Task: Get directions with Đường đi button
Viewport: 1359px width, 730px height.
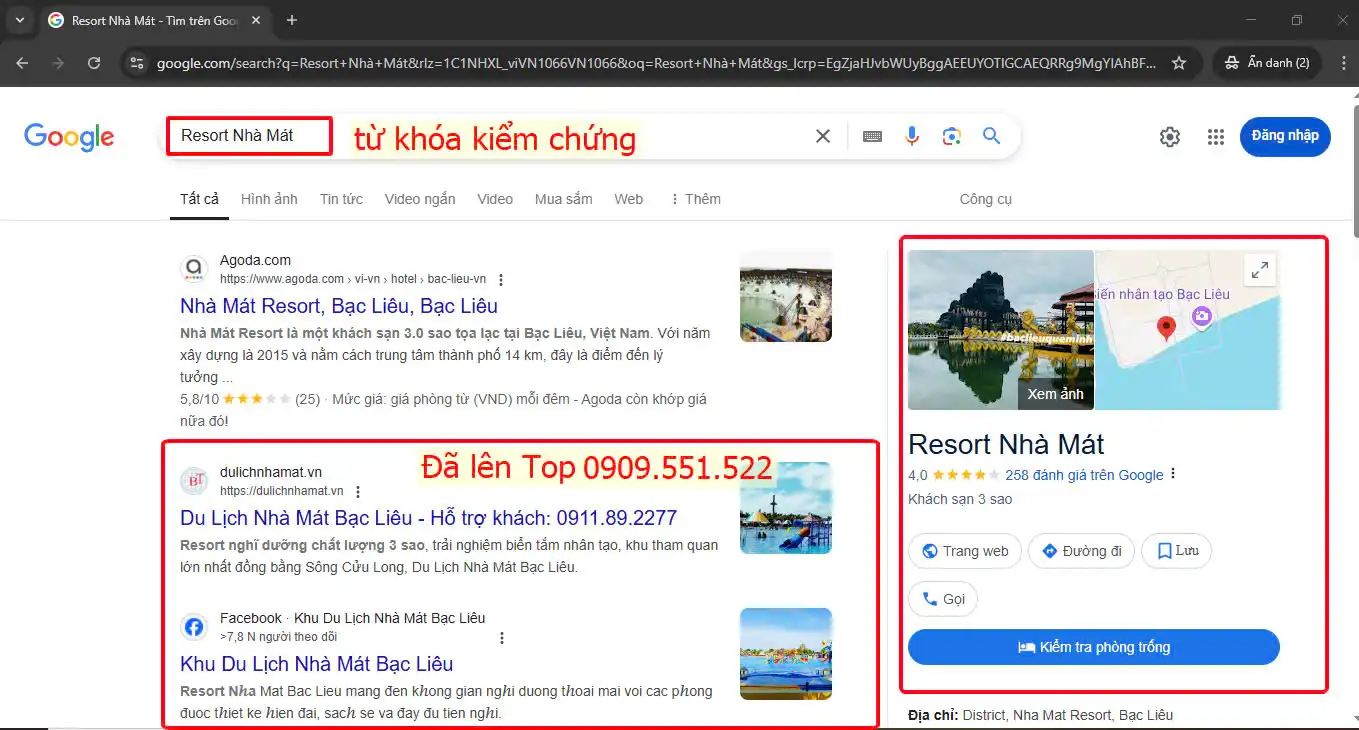Action: [x=1081, y=551]
